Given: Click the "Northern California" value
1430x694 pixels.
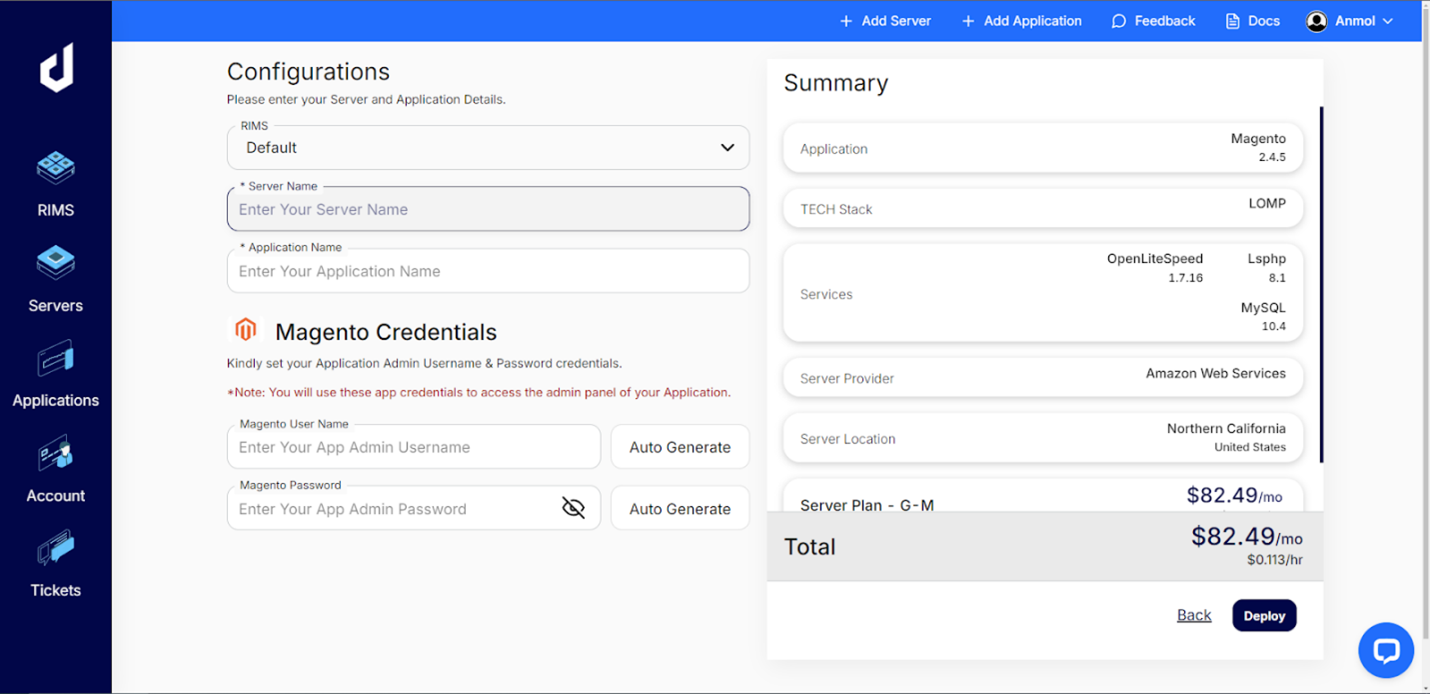Looking at the screenshot, I should coord(1226,428).
